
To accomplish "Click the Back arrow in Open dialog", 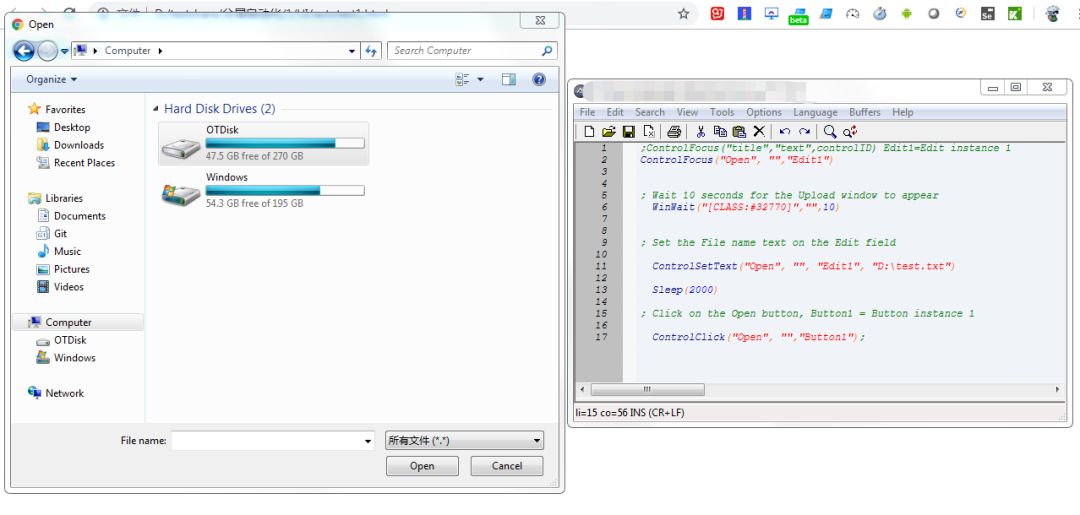I will pyautogui.click(x=24, y=51).
